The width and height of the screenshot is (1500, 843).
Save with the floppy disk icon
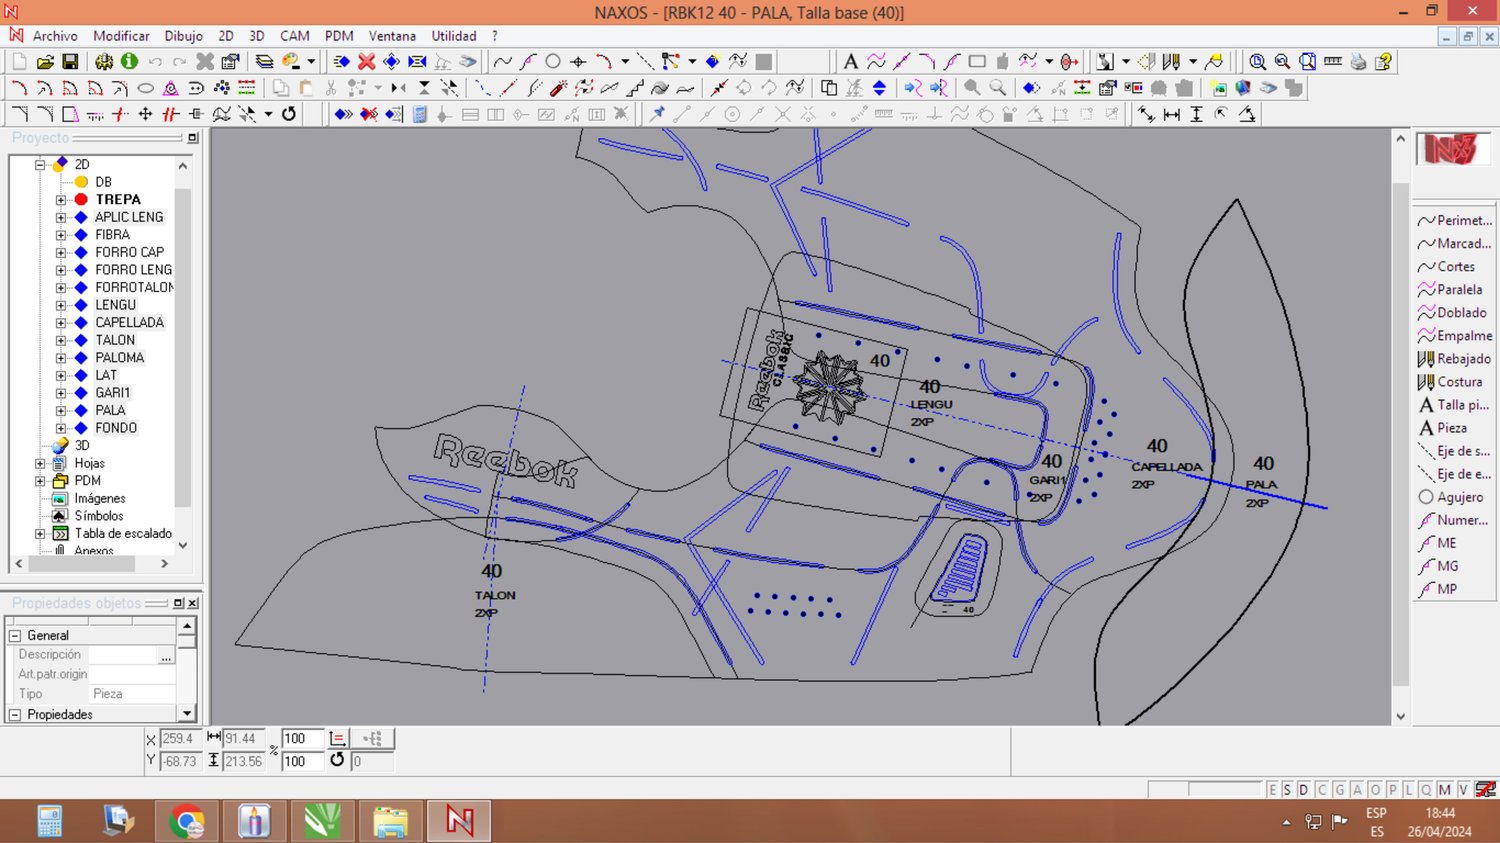70,62
